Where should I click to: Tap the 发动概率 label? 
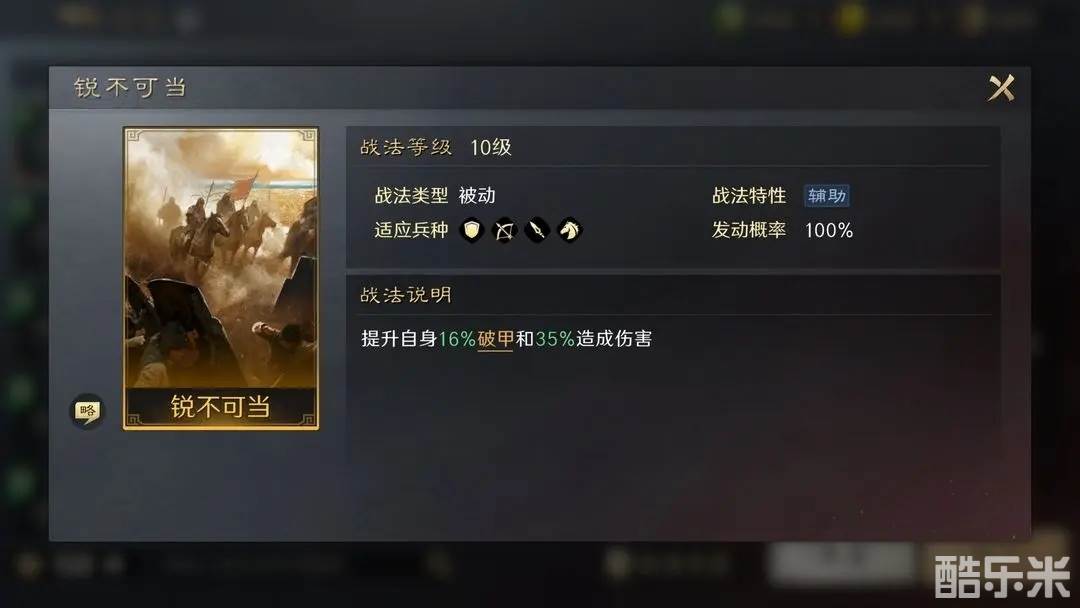[749, 230]
